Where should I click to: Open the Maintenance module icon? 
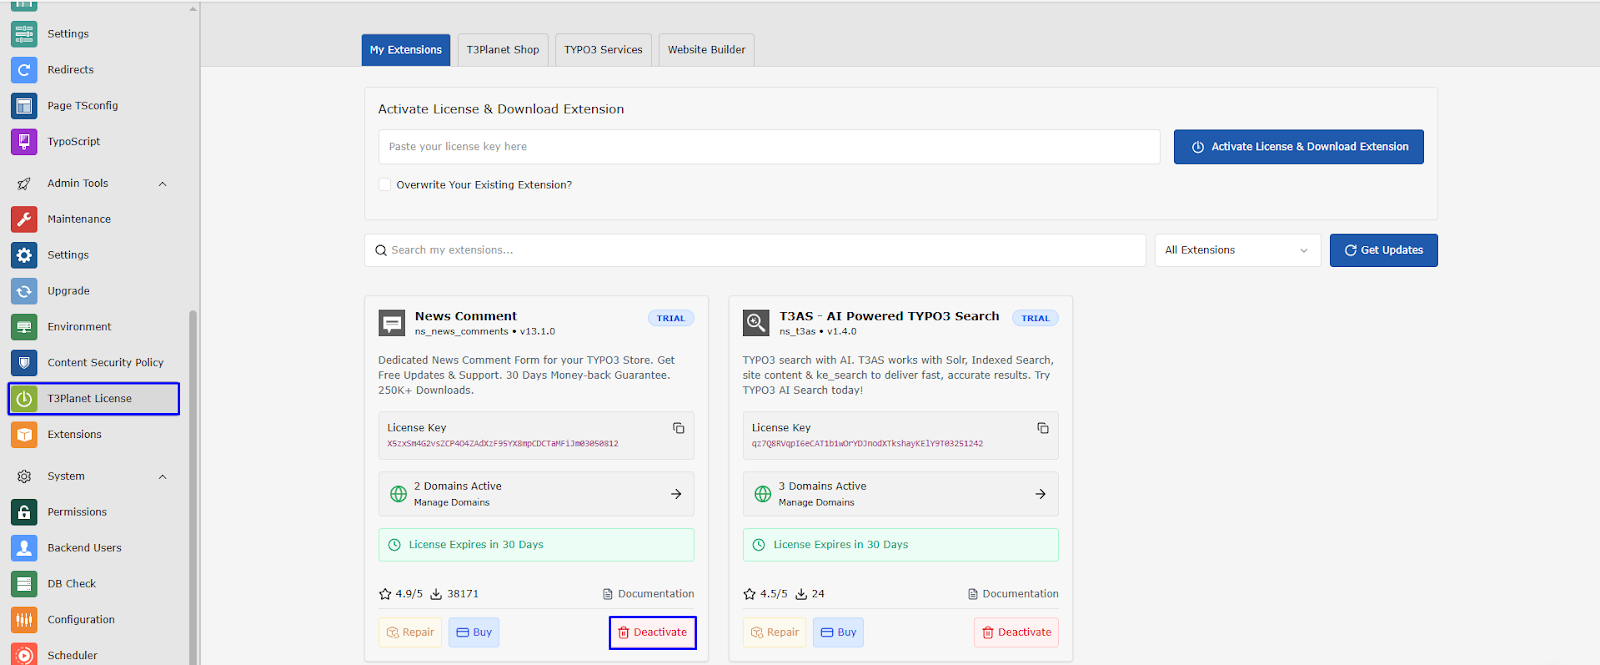click(x=24, y=219)
